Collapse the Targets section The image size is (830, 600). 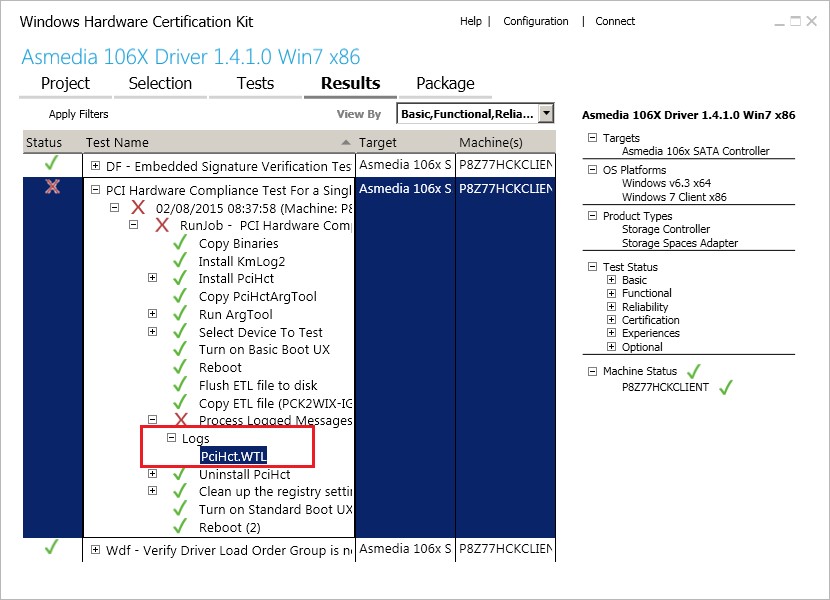tap(592, 138)
